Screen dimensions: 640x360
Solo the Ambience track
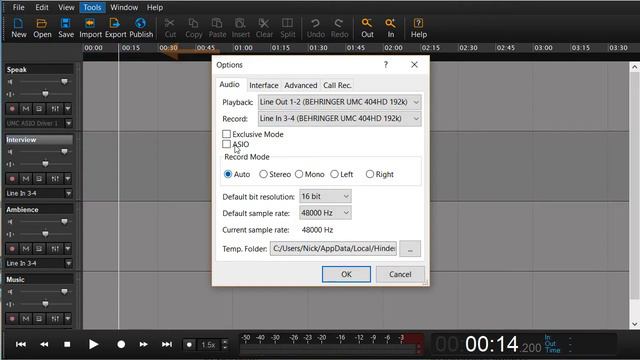pos(39,249)
